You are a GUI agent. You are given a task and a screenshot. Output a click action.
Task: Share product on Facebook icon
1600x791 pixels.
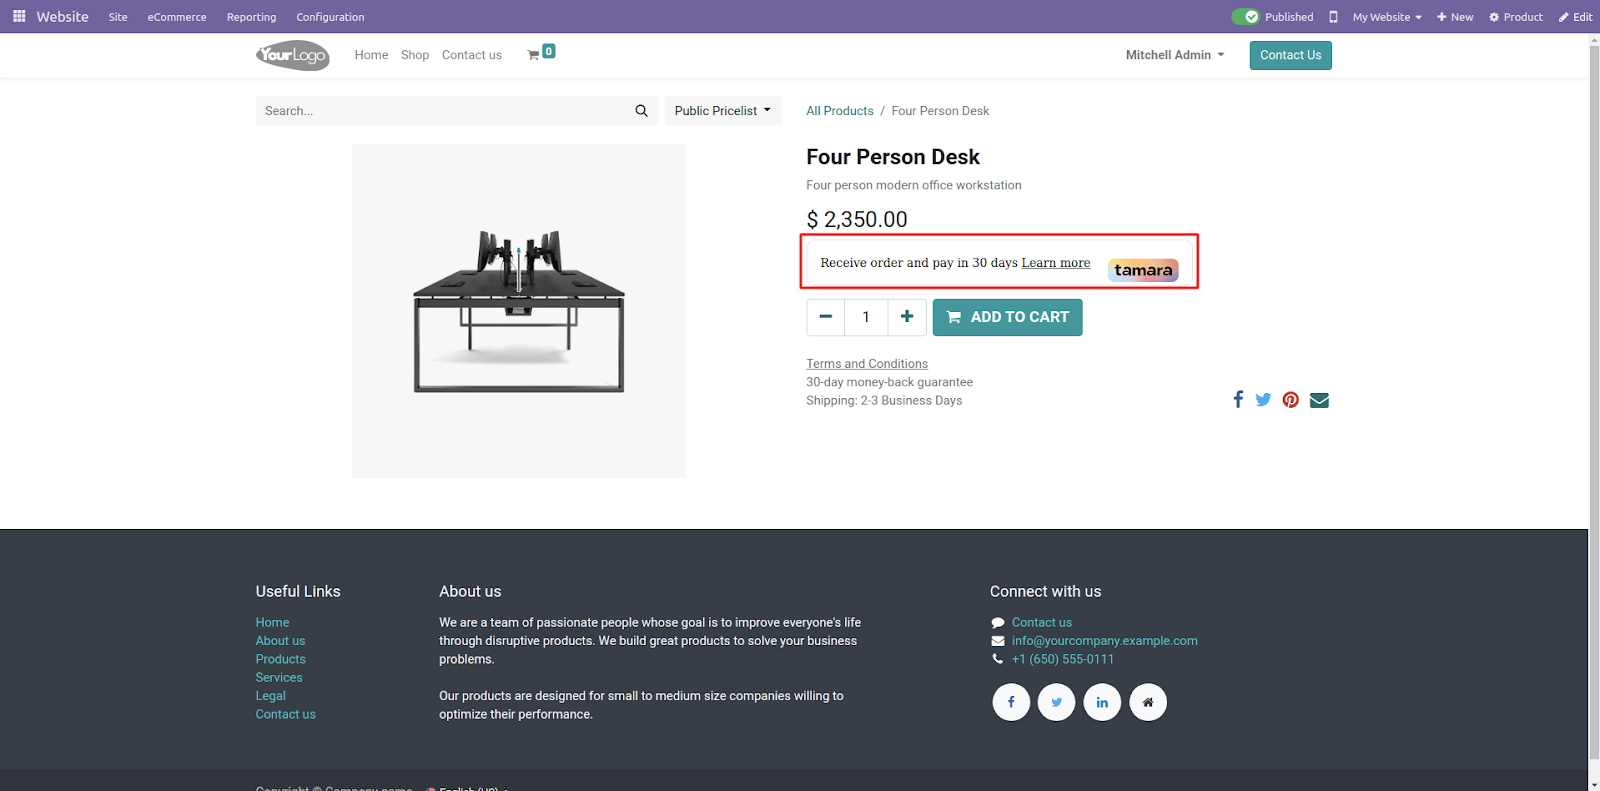[1238, 400]
